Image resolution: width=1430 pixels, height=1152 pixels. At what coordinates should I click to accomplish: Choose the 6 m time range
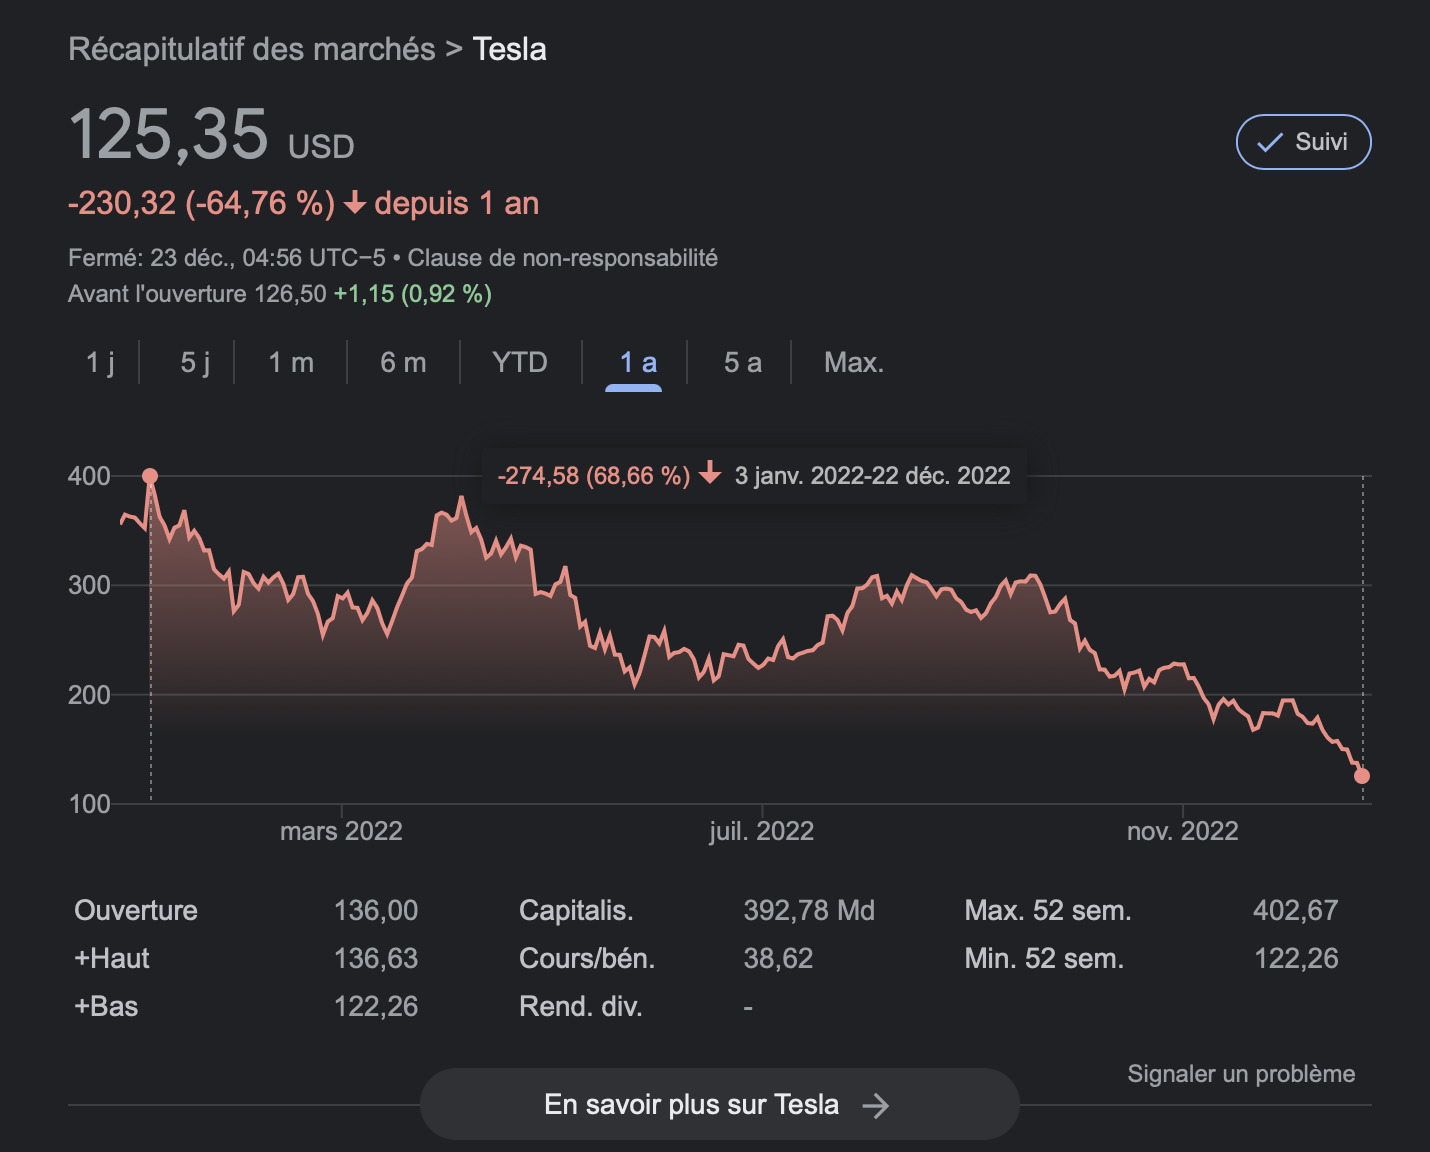[x=403, y=362]
